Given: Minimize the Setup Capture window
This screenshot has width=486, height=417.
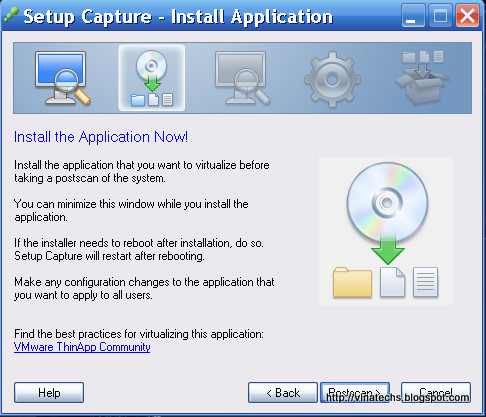Looking at the screenshot, I should [x=413, y=15].
